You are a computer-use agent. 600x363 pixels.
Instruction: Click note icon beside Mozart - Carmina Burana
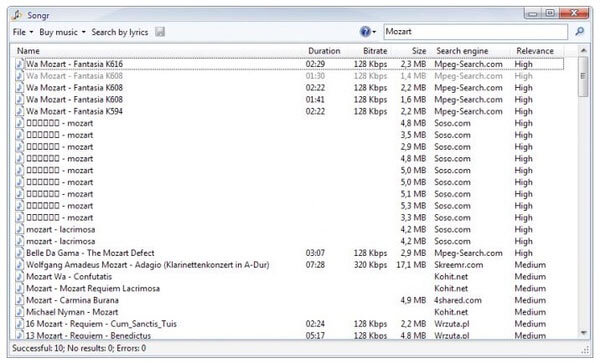[x=20, y=301]
